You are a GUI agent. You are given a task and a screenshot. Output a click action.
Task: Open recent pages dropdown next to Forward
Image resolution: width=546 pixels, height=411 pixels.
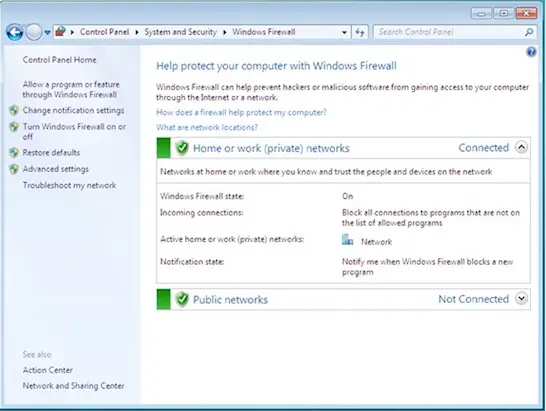(47, 33)
